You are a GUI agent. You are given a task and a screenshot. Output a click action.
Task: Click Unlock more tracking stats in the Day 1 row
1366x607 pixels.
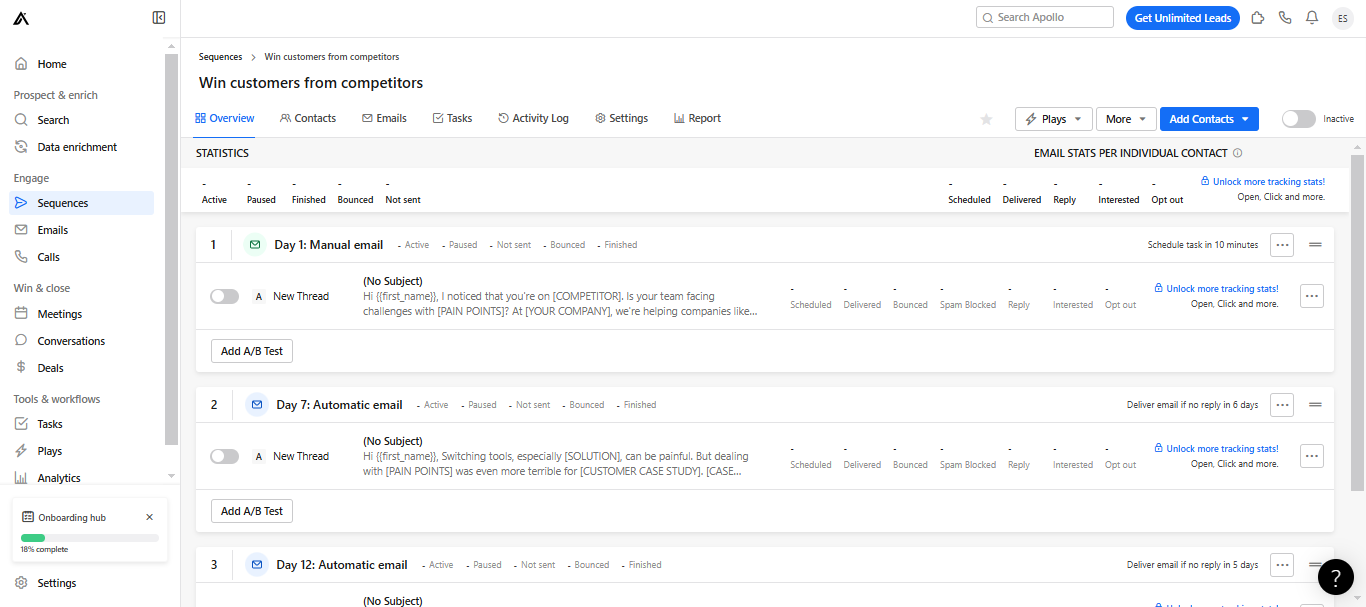coord(1216,289)
